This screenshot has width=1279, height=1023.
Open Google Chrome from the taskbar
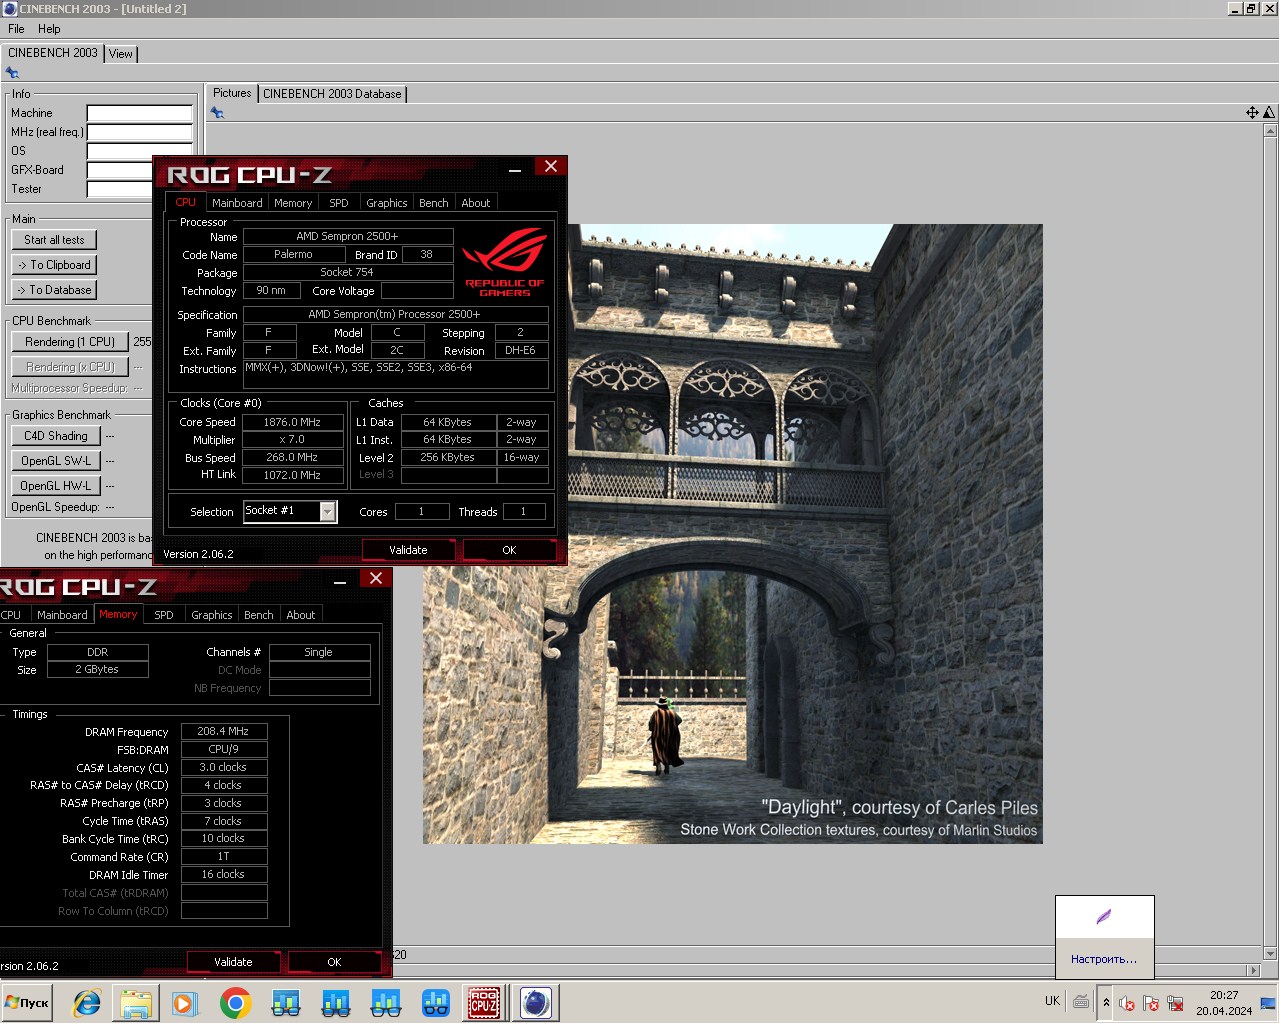tap(235, 1002)
